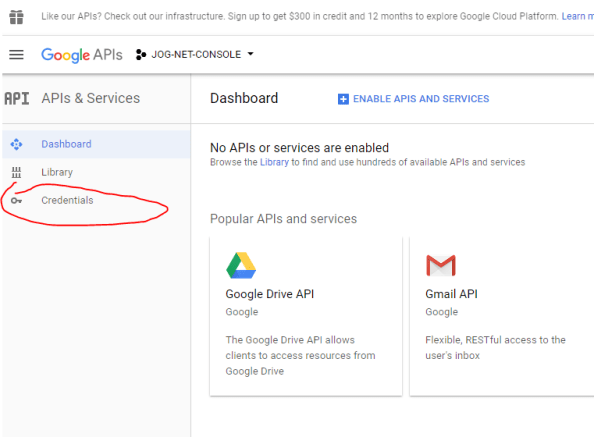
Task: Go to Credentials in the sidebar
Action: (96, 200)
